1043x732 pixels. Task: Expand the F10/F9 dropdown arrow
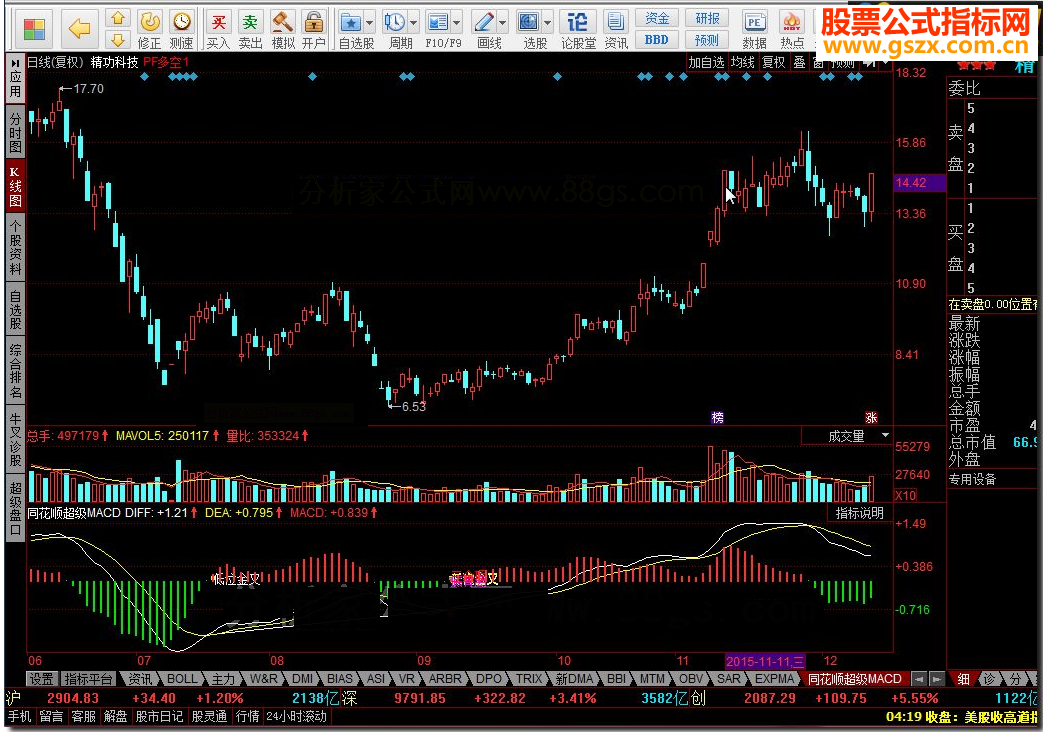(457, 23)
